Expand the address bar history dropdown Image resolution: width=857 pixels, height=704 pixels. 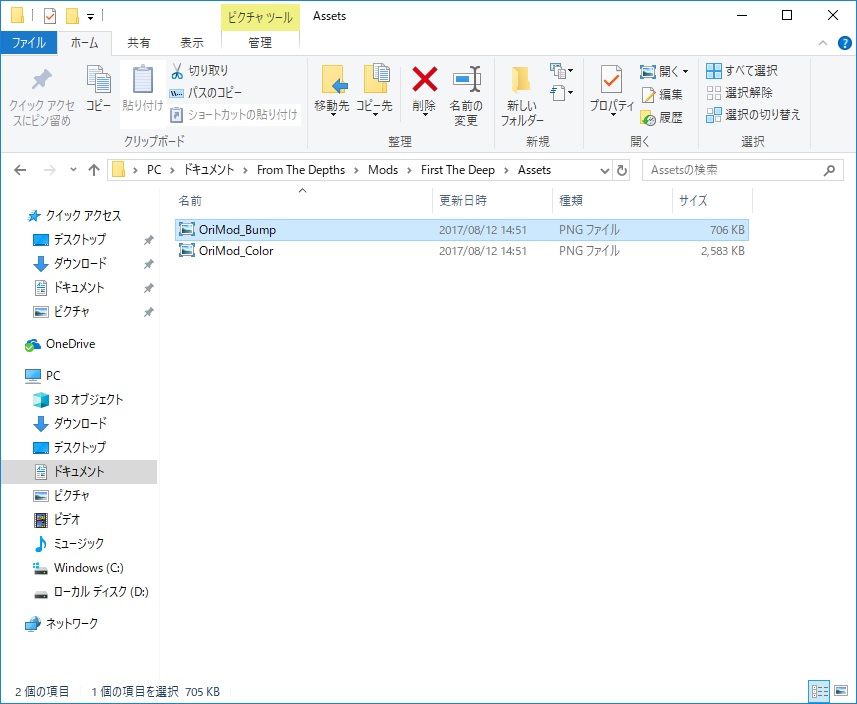click(604, 170)
